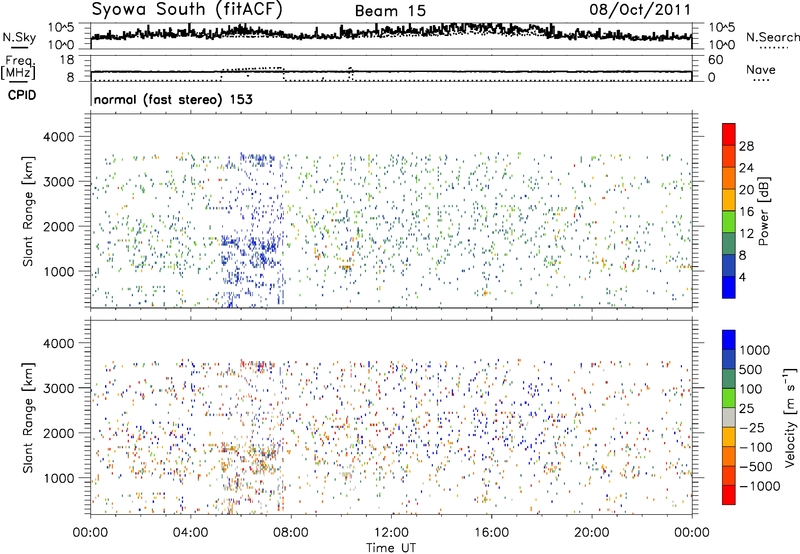Click the -25 velocity colorbar label
800x554 pixels.
click(x=752, y=428)
